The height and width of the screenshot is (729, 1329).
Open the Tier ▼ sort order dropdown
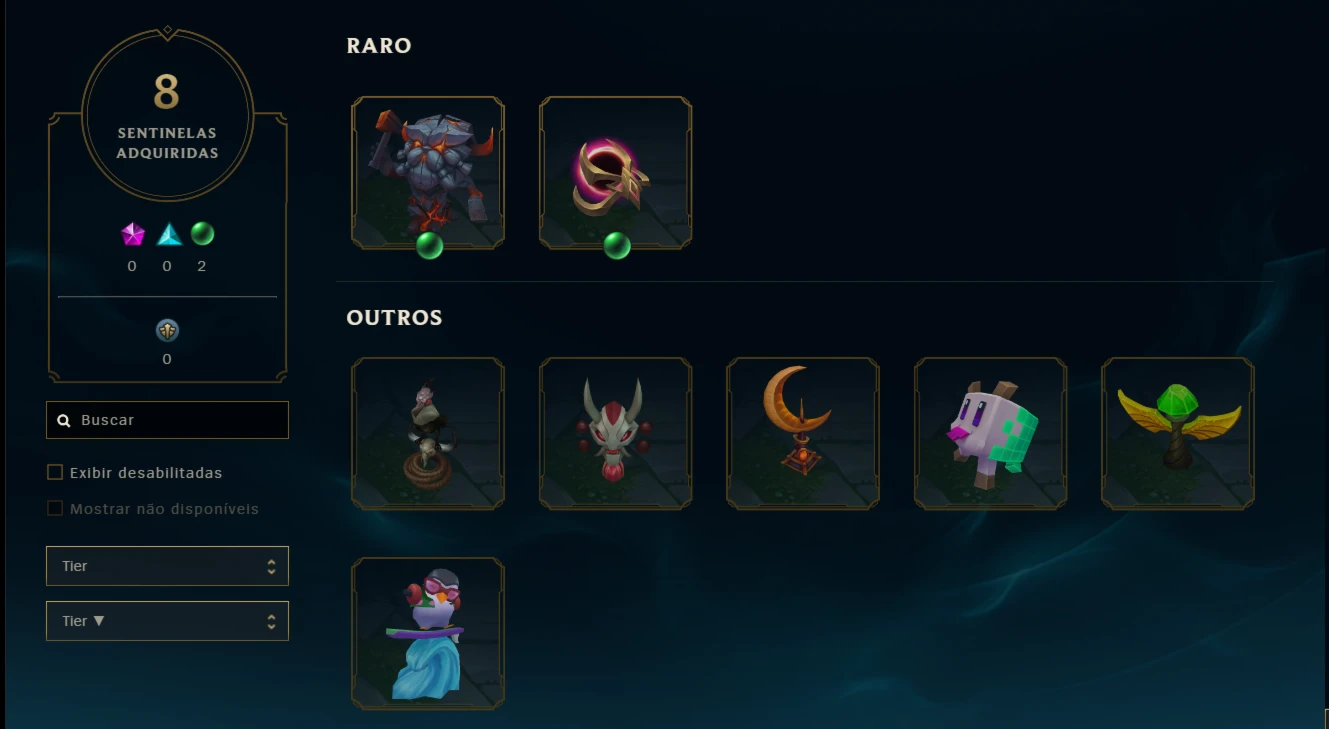(x=167, y=621)
